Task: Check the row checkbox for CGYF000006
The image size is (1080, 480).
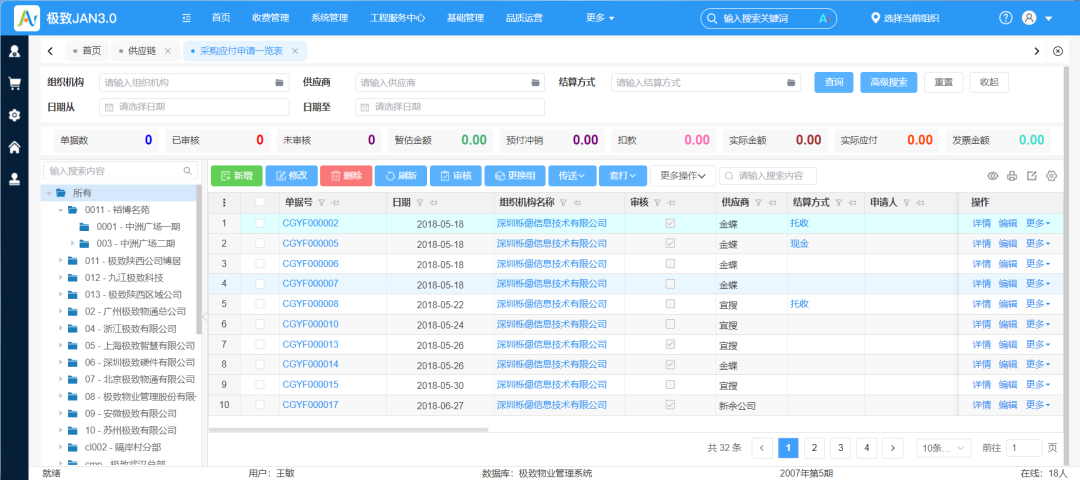Action: tap(260, 263)
